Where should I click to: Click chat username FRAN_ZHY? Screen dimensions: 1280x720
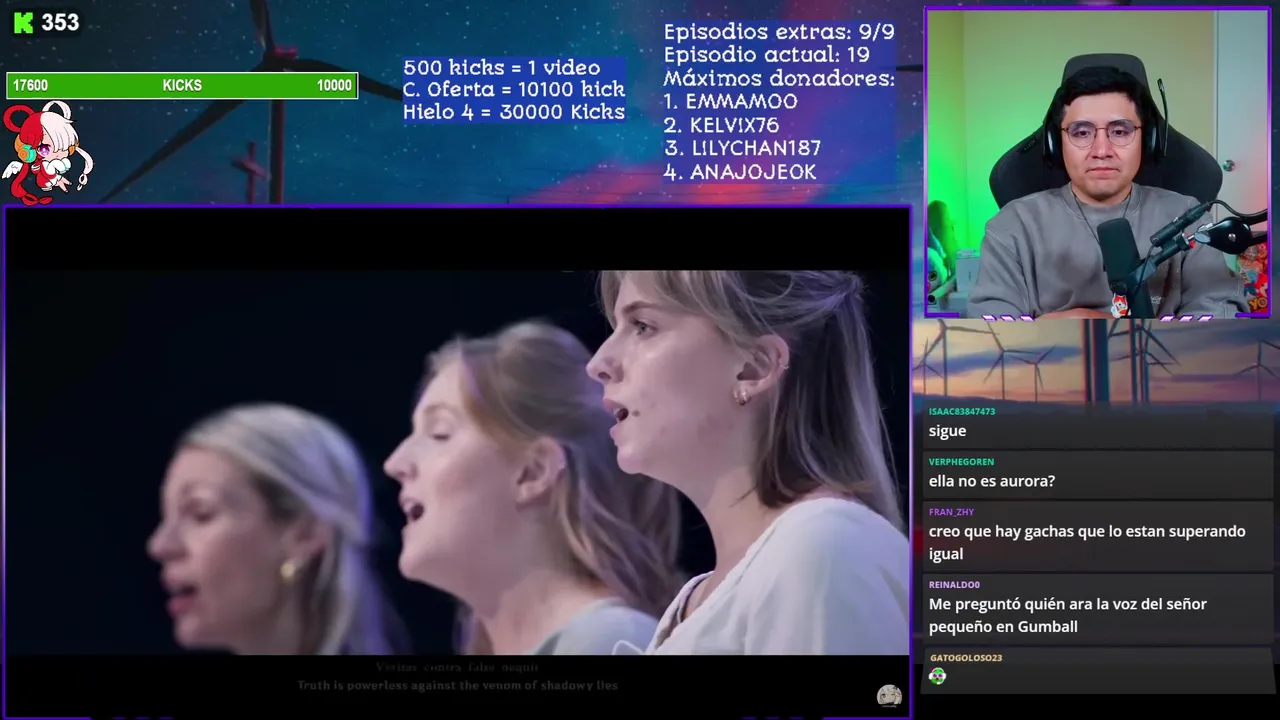(x=951, y=512)
